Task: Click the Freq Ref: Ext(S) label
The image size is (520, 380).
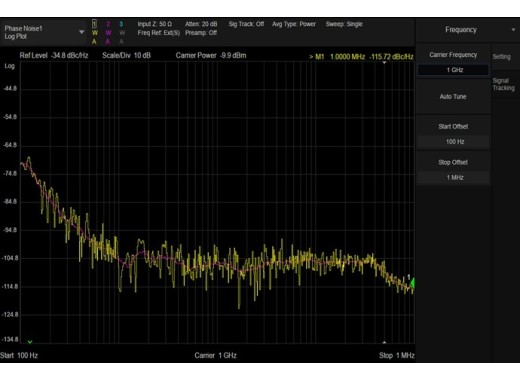Action: [x=159, y=33]
